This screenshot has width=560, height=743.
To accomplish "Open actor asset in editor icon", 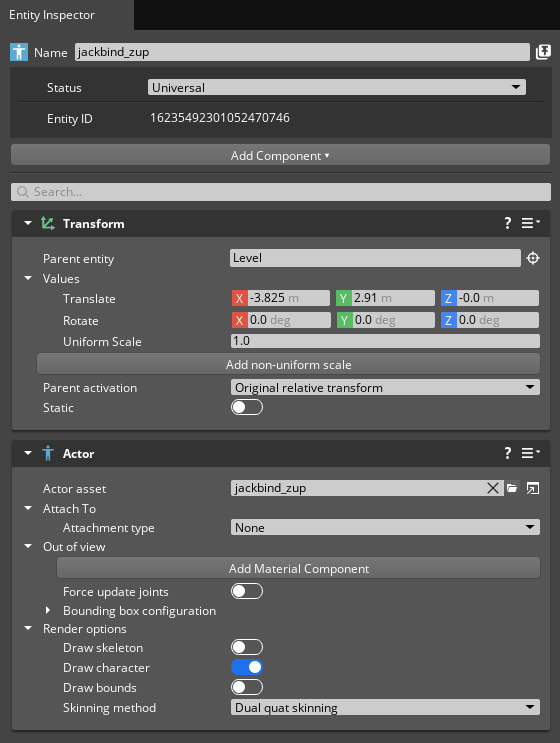I will point(533,488).
